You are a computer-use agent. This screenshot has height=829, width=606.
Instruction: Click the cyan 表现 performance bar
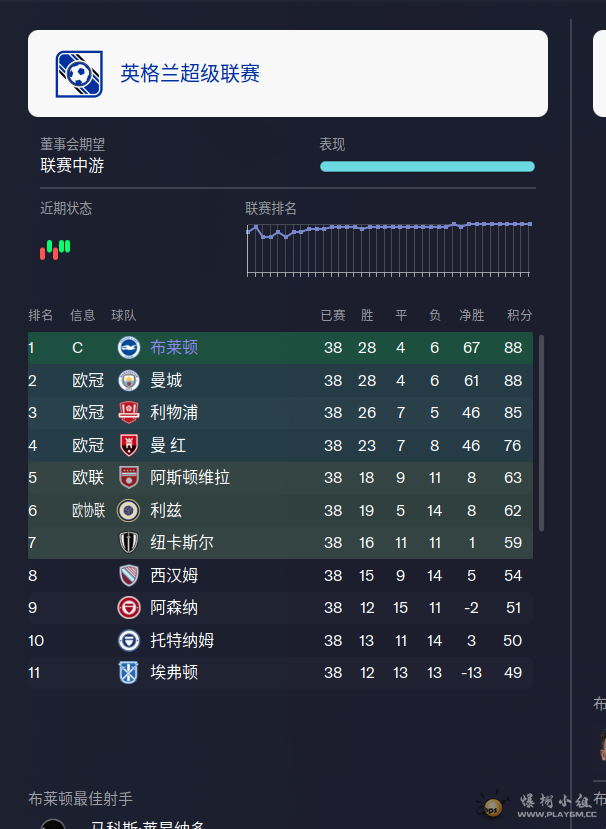(x=427, y=167)
